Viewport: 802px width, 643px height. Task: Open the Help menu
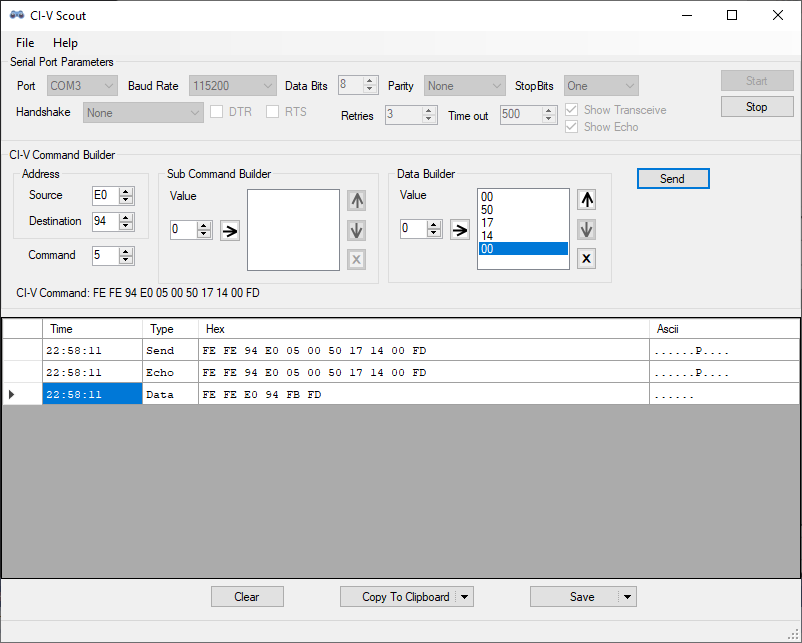(65, 43)
